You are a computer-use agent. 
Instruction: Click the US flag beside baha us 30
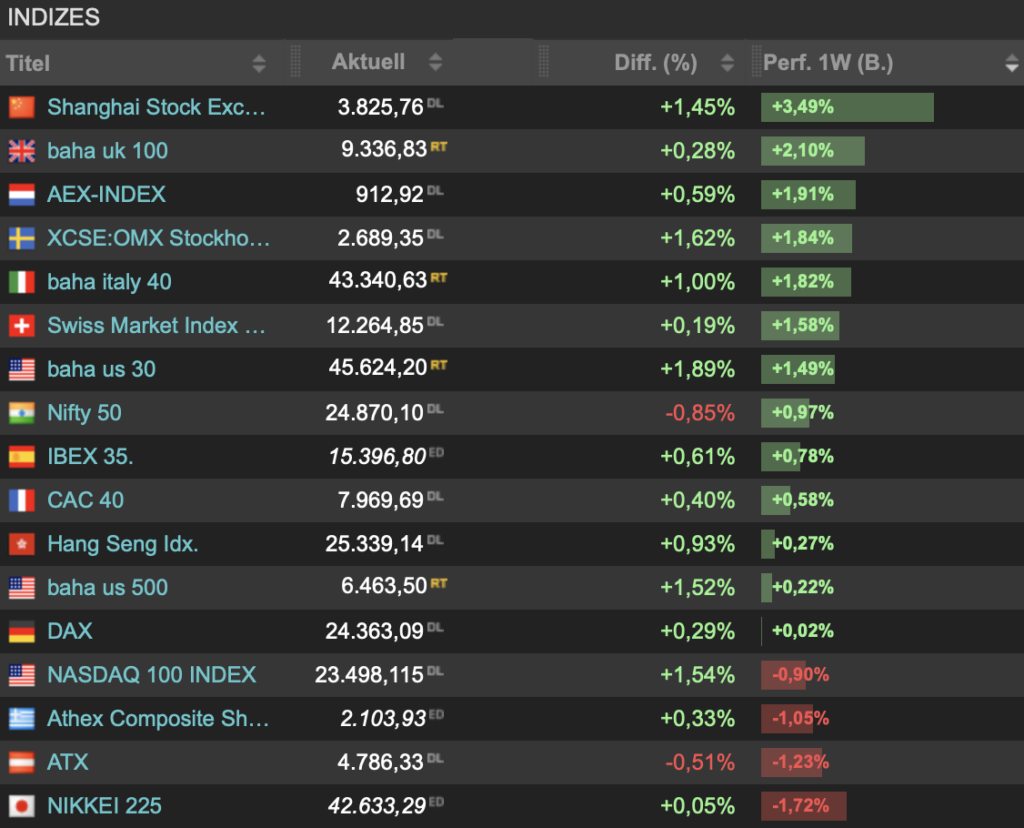pos(22,369)
